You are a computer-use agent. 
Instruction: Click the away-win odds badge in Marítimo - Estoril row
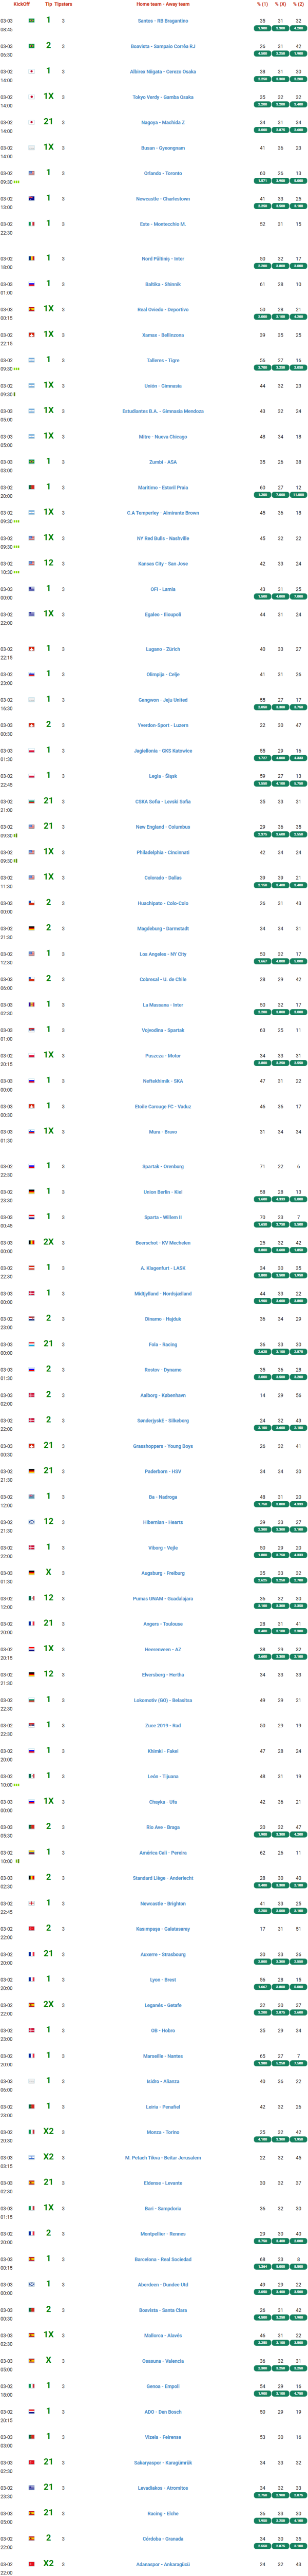[x=298, y=495]
